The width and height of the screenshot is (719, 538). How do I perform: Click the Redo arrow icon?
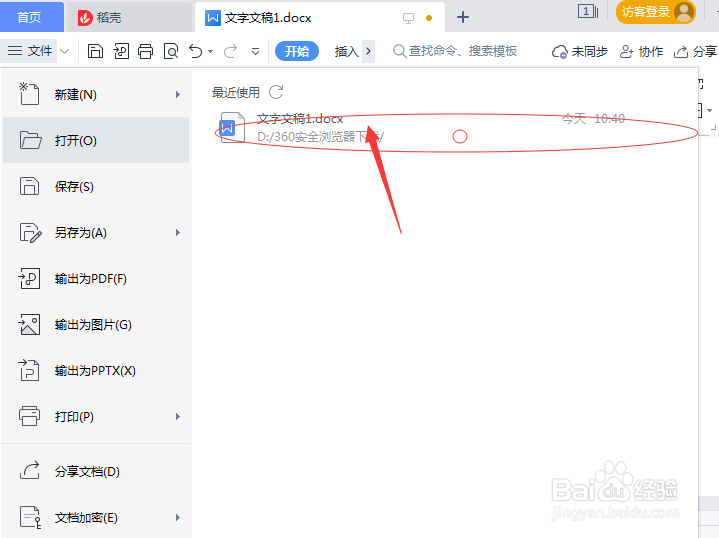tap(230, 51)
